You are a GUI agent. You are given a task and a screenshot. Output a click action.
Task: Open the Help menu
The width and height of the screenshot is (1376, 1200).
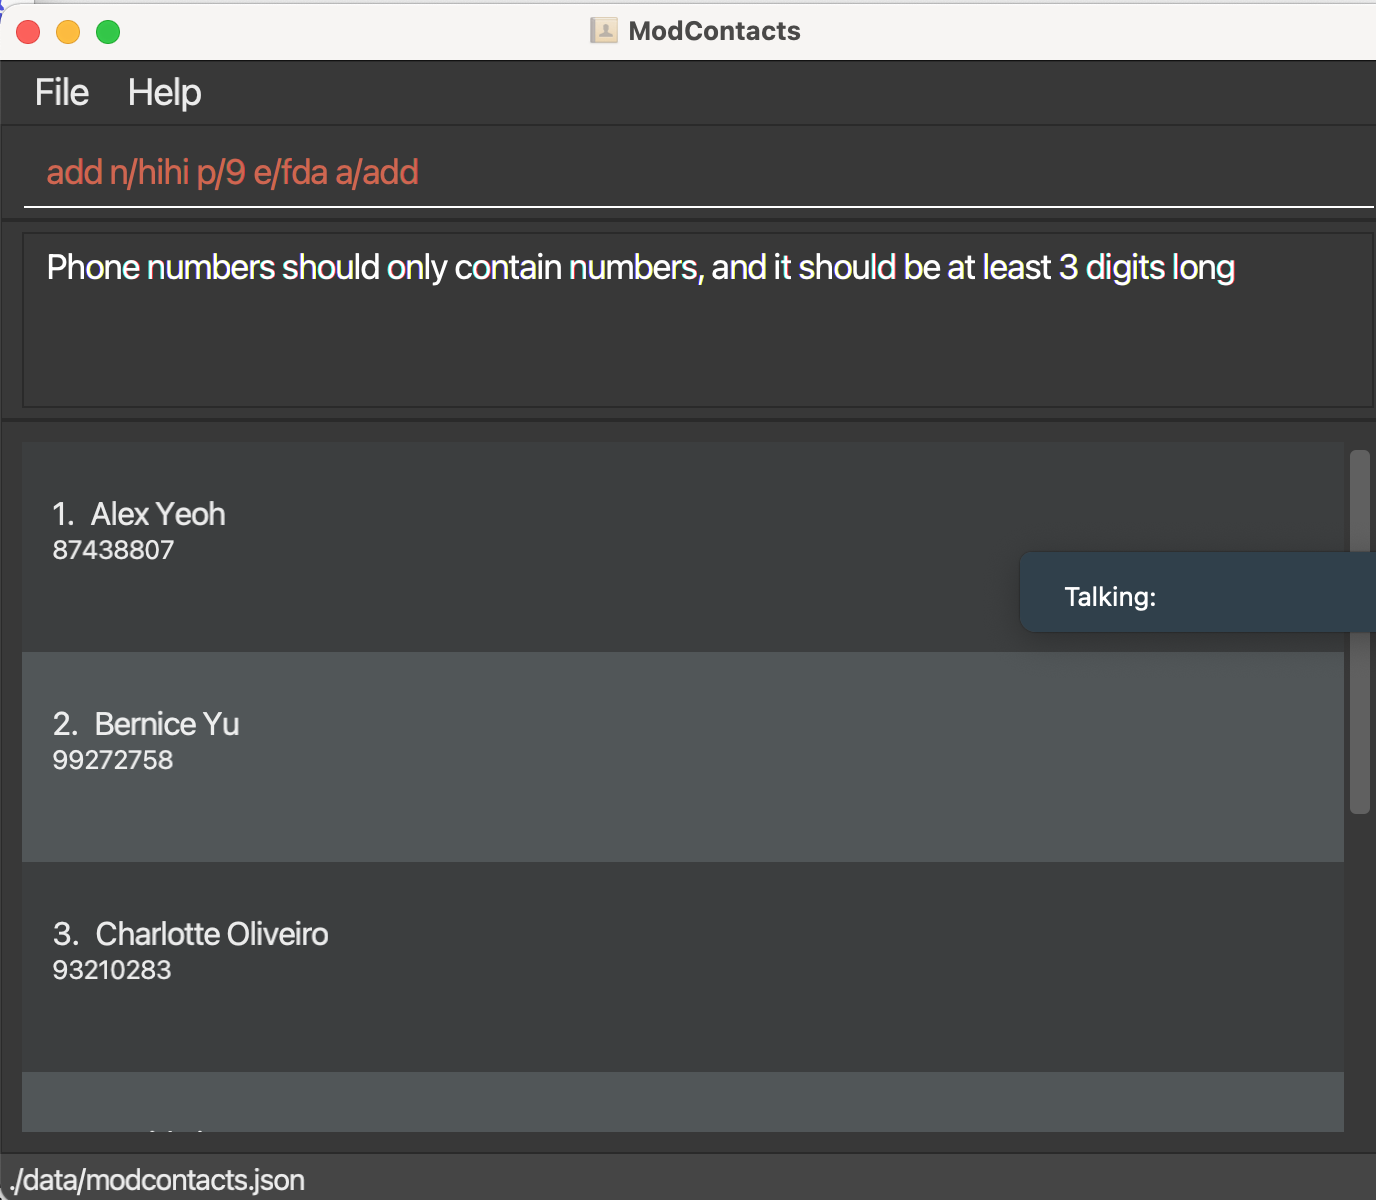165,93
